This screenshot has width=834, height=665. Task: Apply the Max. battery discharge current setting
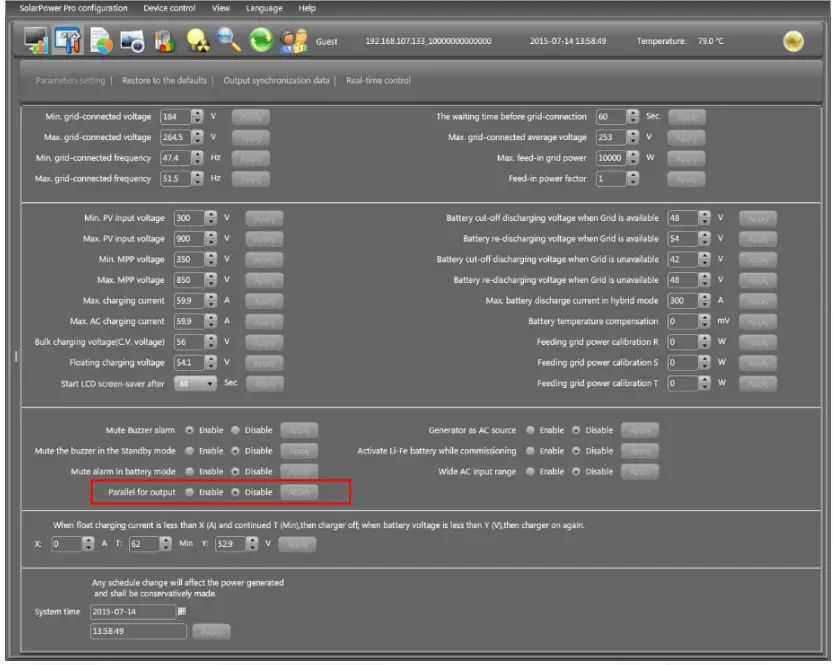point(758,301)
